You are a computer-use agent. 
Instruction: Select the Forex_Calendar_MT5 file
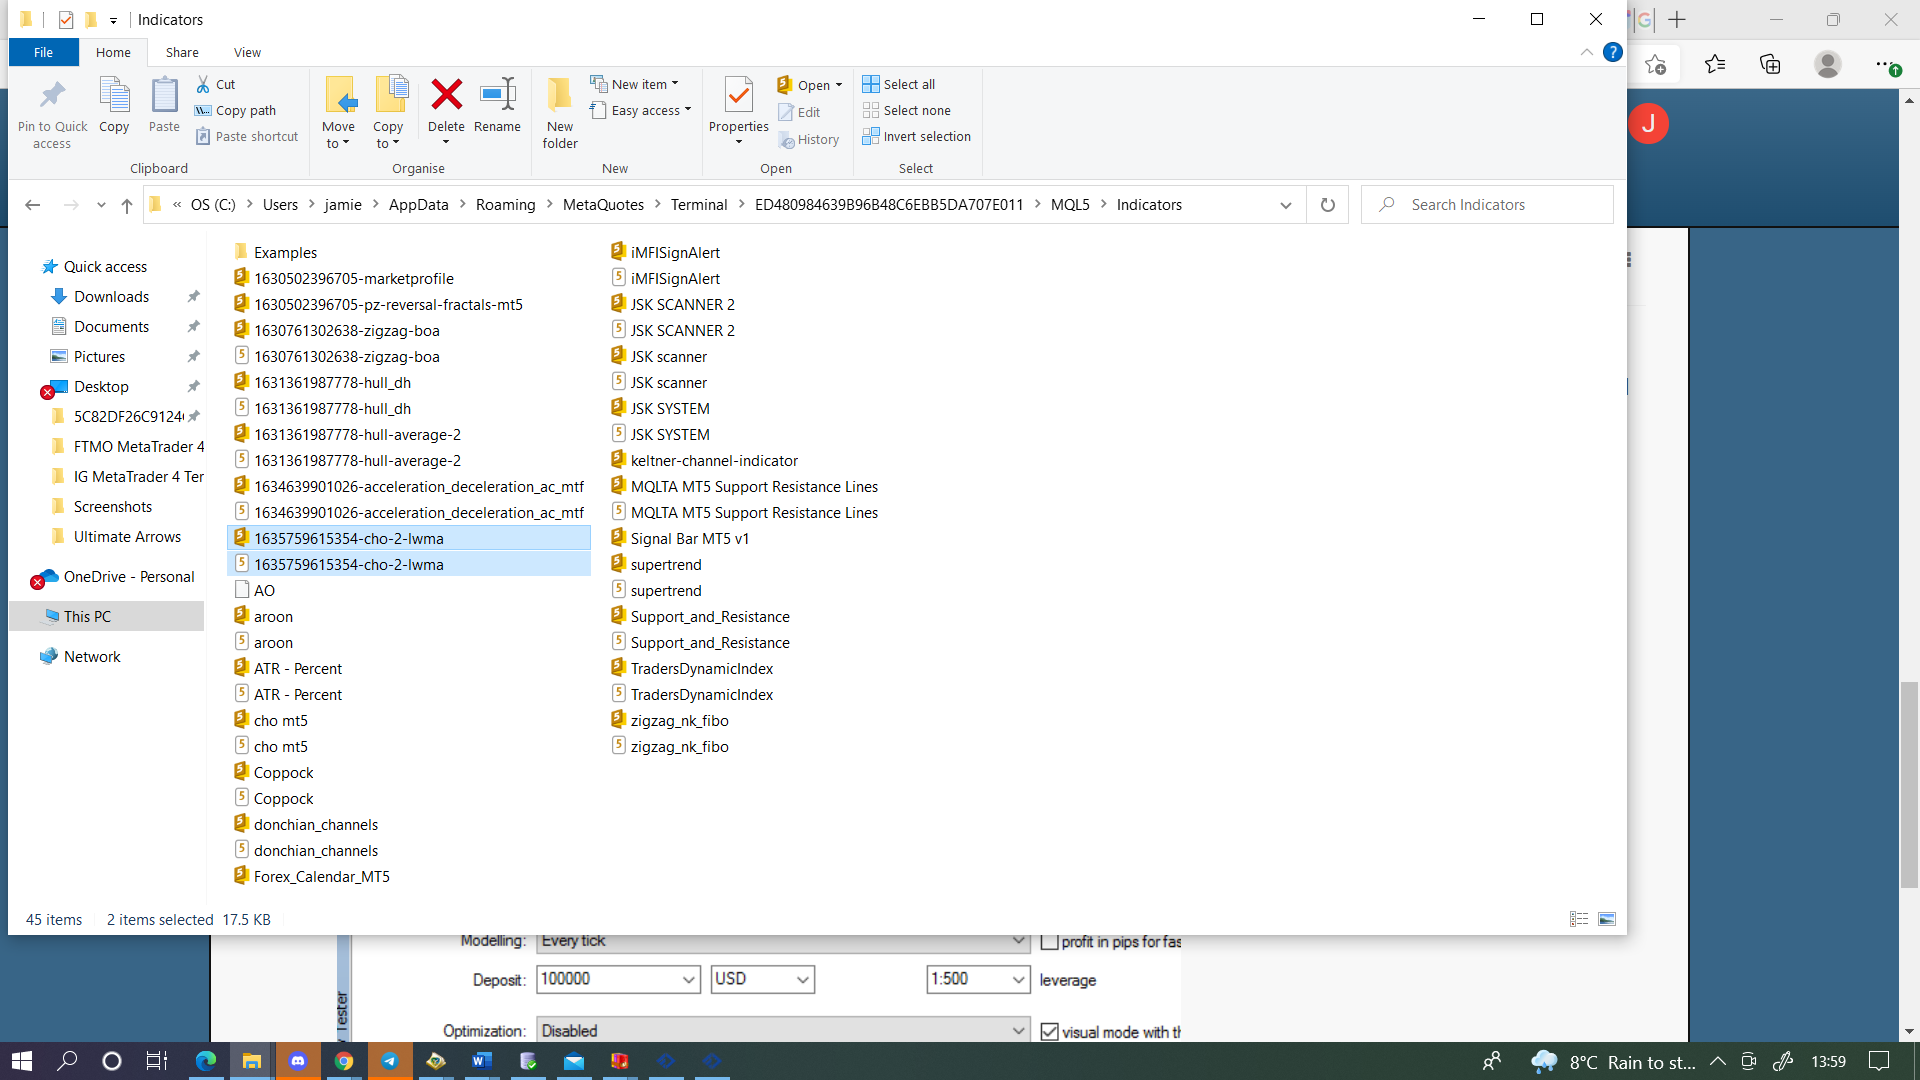[321, 877]
